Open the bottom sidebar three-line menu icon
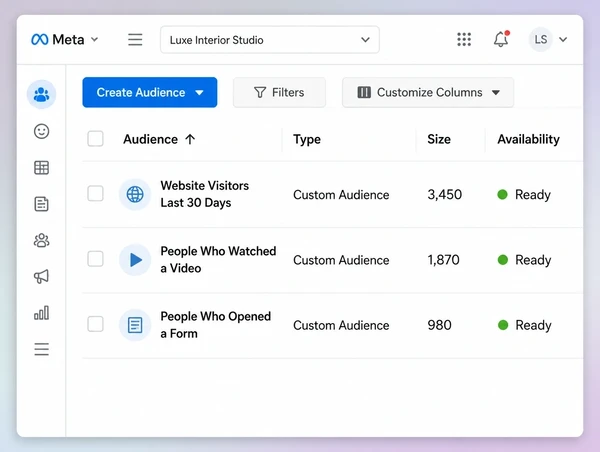 [41, 349]
